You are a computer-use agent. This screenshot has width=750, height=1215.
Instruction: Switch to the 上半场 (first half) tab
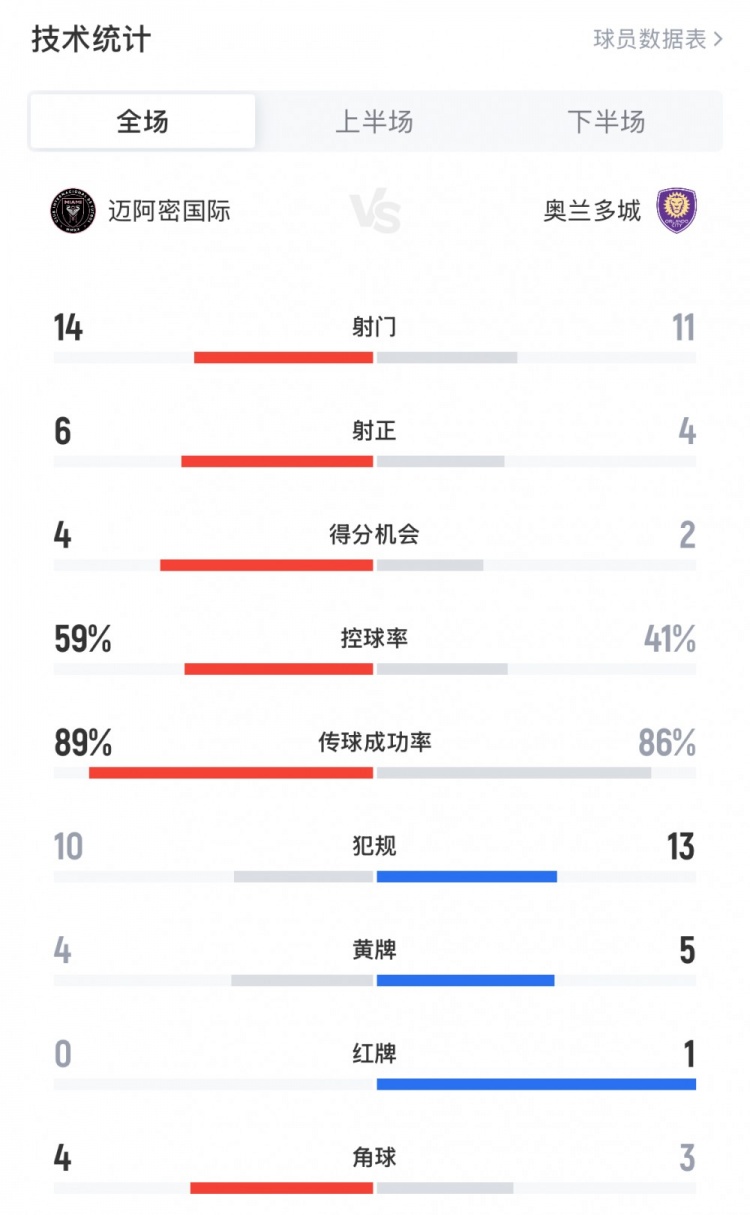[375, 121]
